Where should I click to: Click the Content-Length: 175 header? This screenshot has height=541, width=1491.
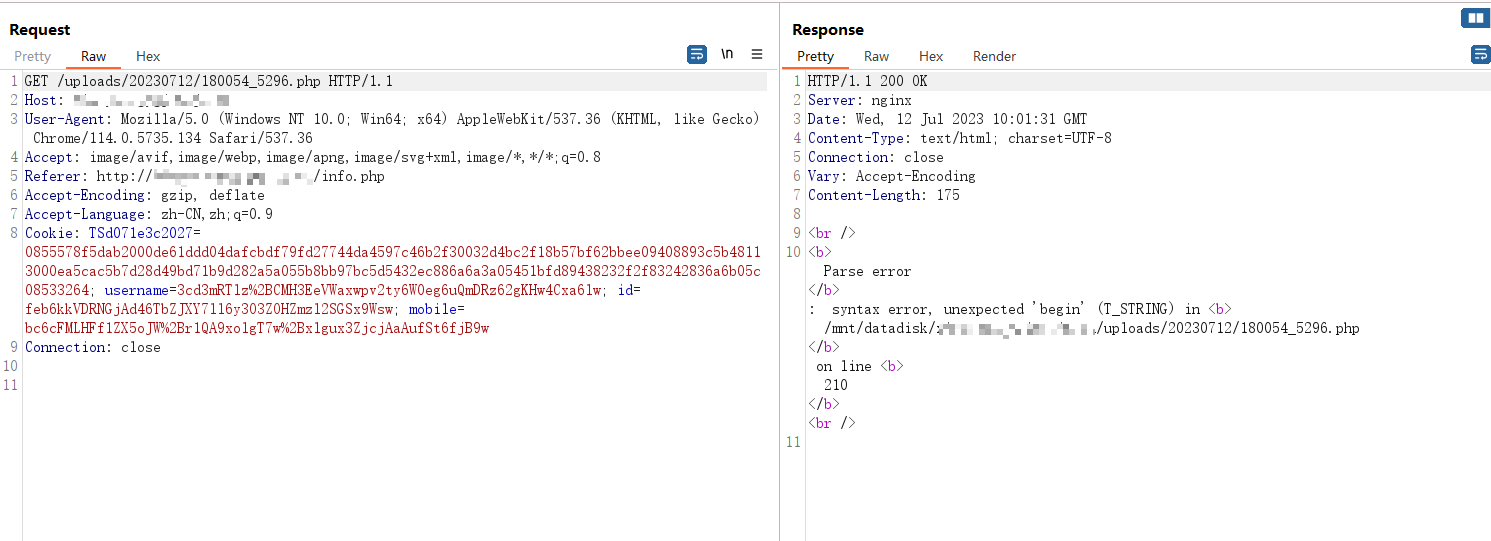click(x=884, y=195)
